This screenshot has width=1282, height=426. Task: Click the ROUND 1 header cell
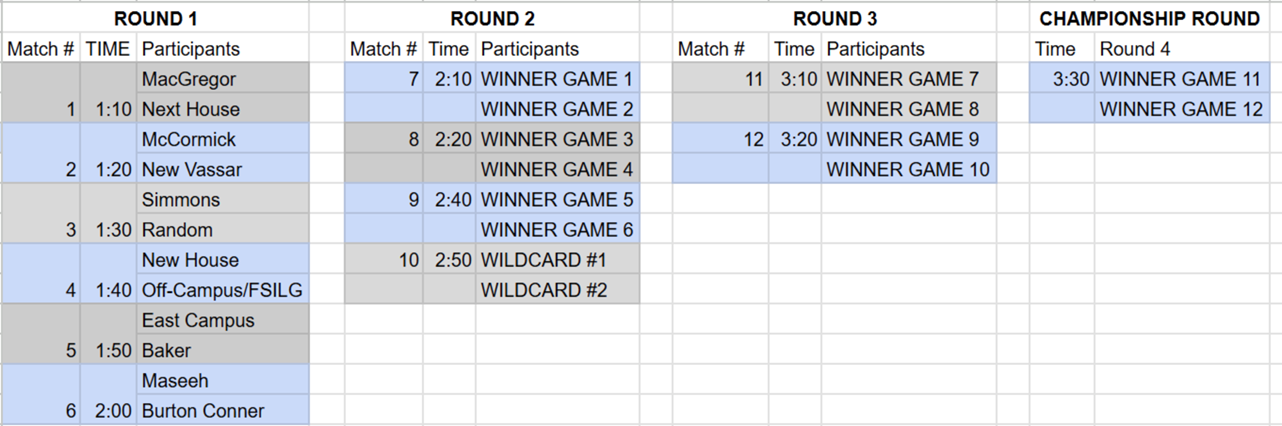(x=155, y=18)
